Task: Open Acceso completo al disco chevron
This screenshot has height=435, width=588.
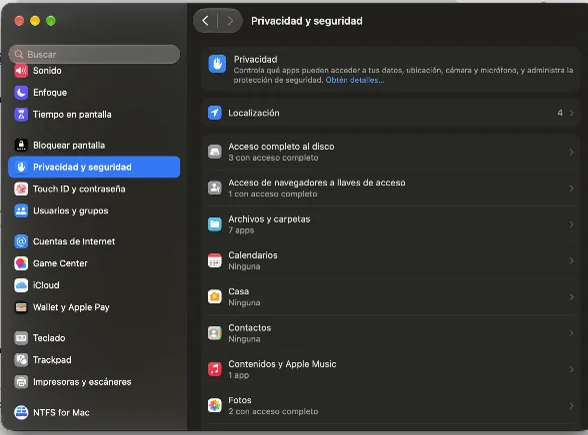Action: pyautogui.click(x=572, y=152)
